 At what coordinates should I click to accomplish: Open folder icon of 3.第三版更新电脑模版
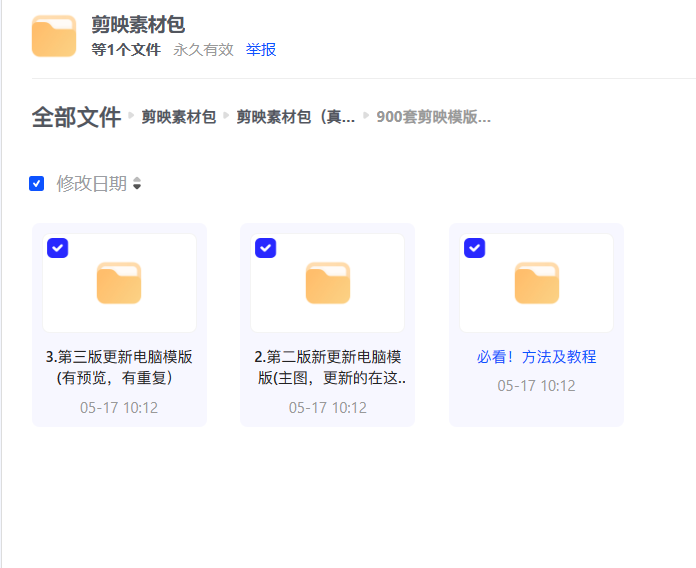[119, 283]
